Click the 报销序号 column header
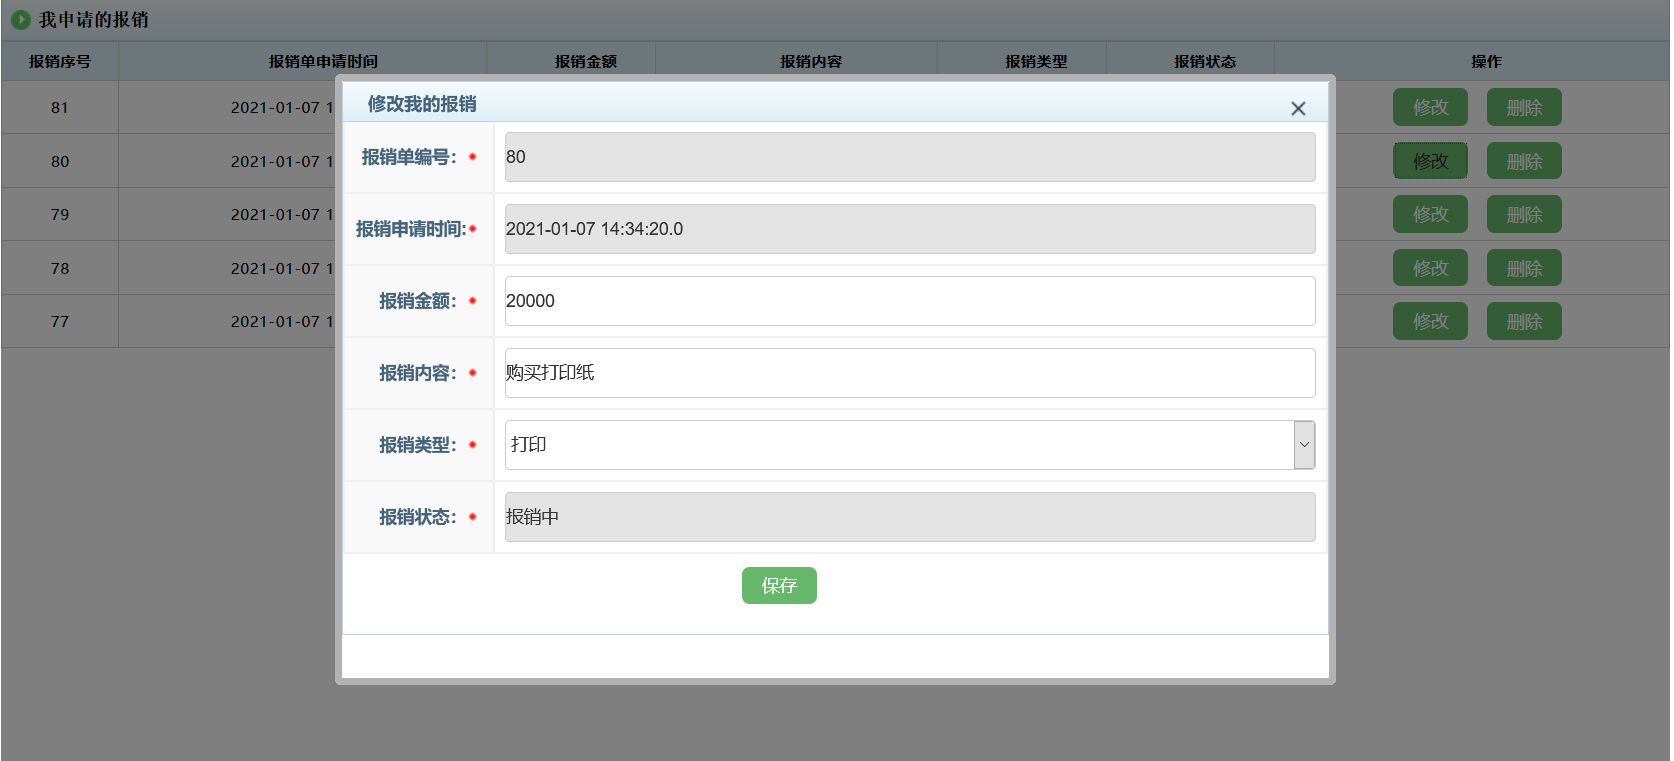 [x=60, y=61]
